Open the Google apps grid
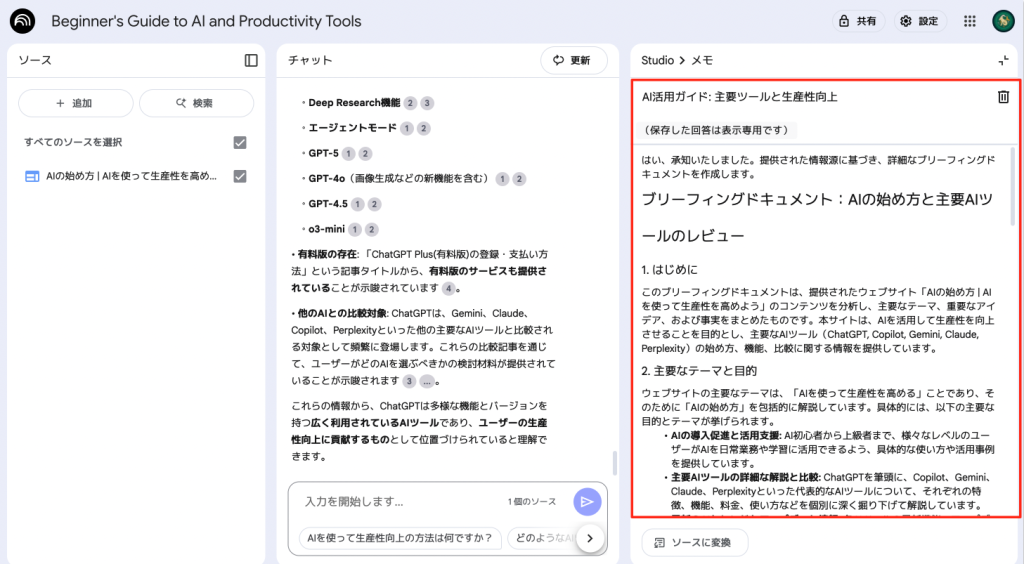Screen dimensions: 1024x564 click(x=969, y=21)
